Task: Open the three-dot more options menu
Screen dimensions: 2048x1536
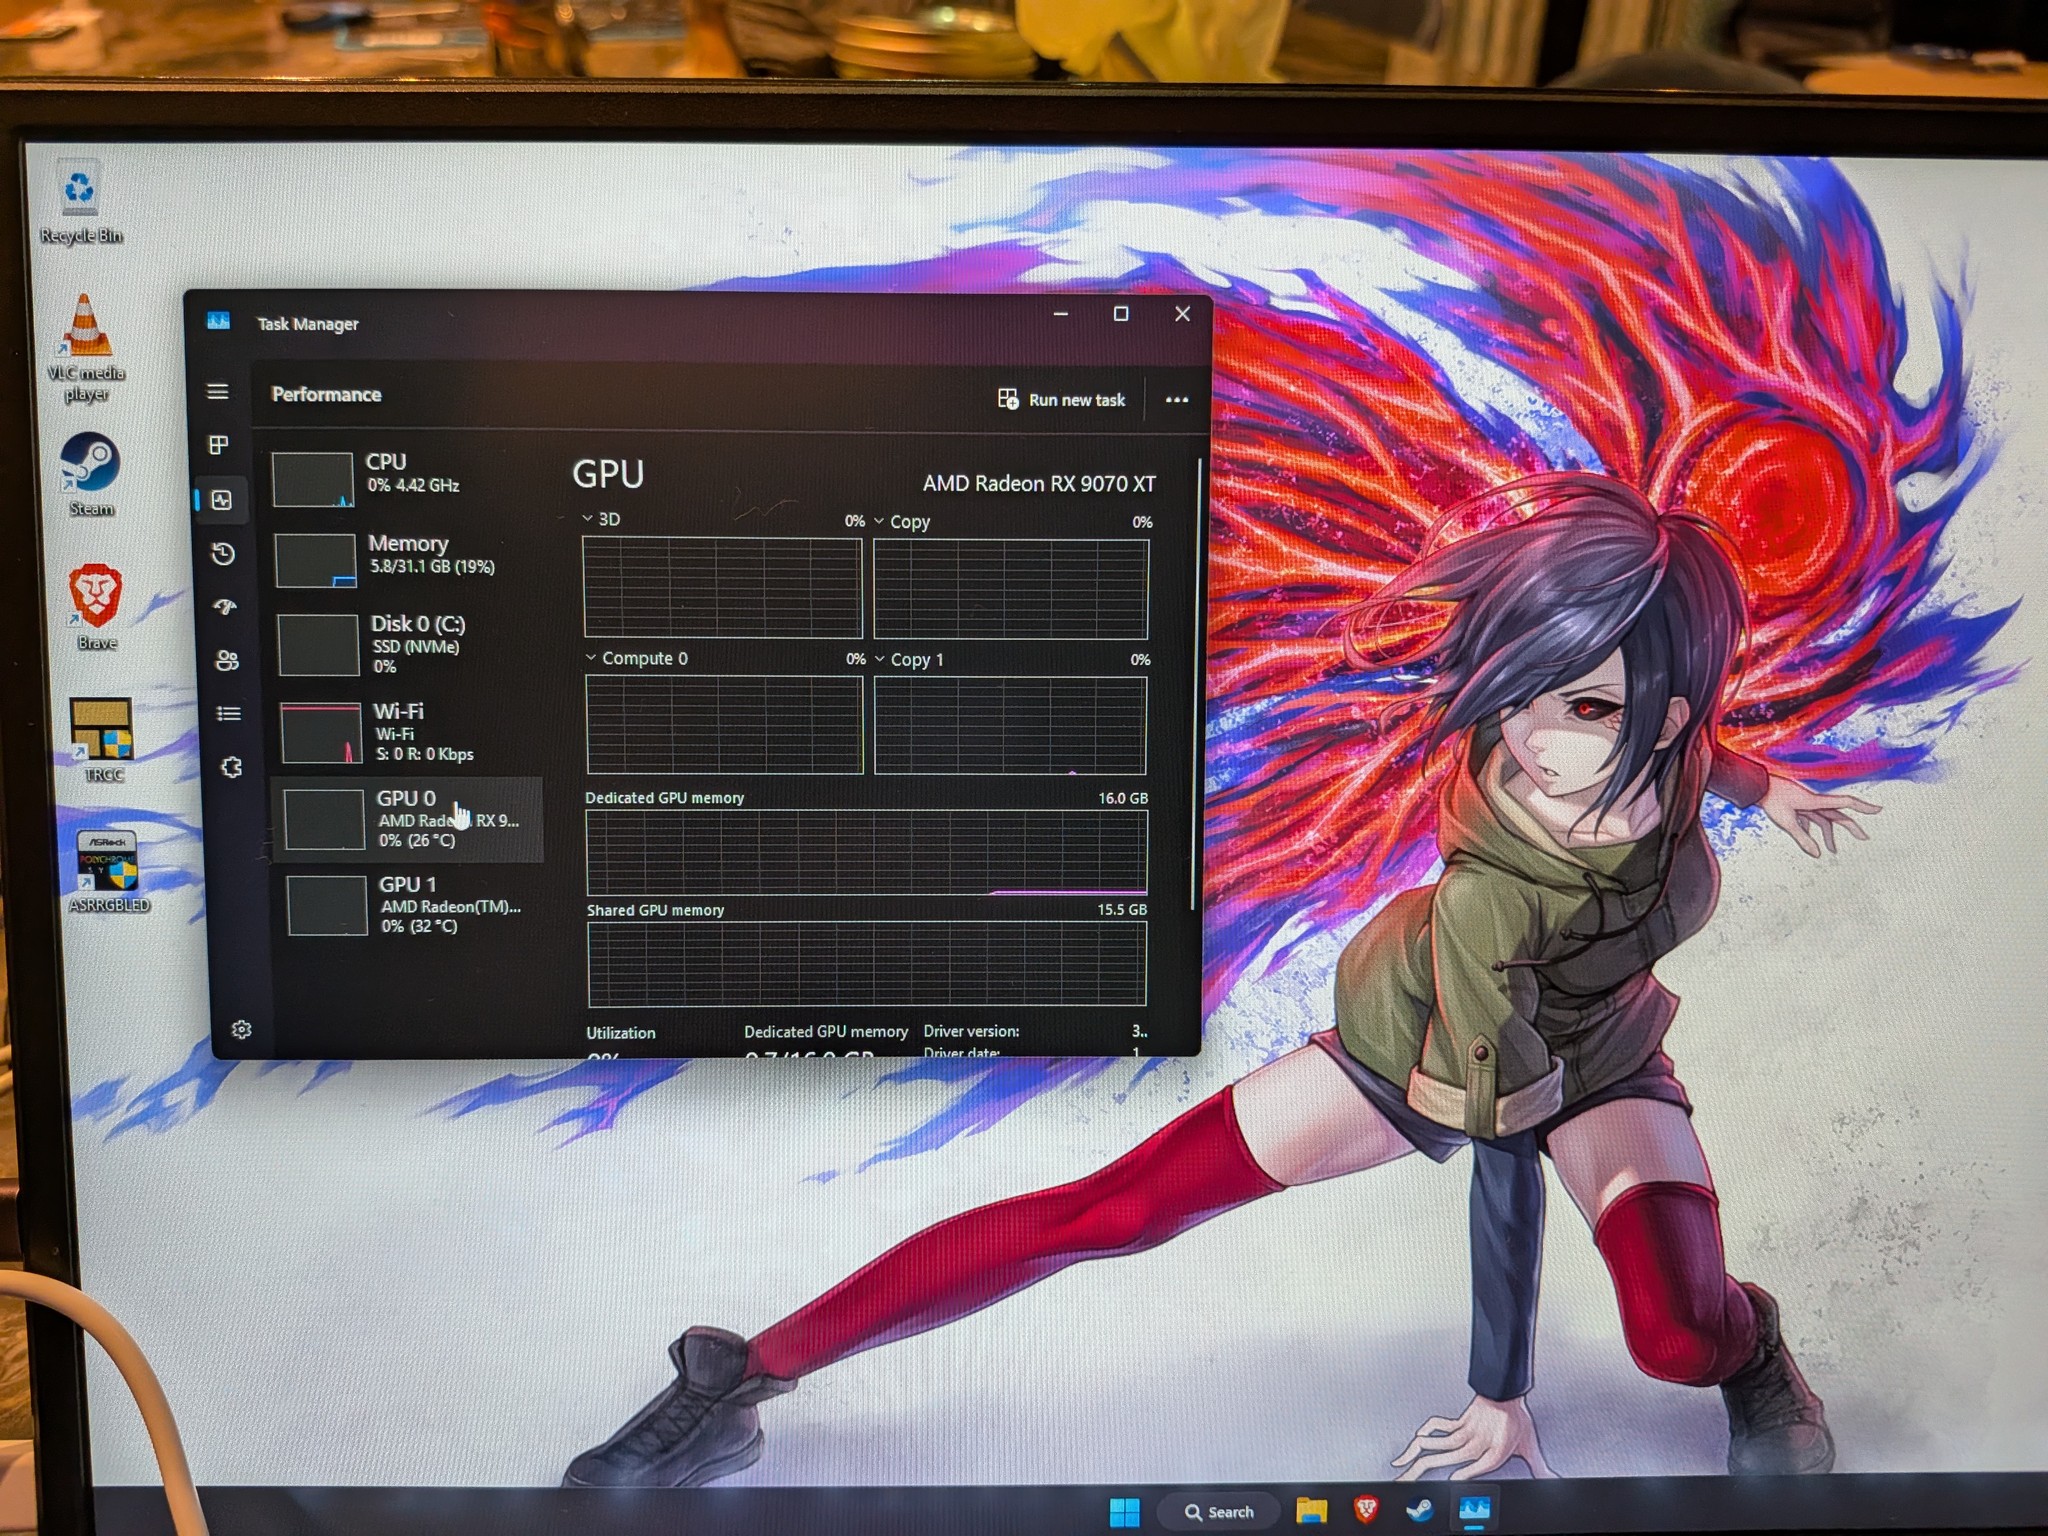Action: pos(1177,400)
